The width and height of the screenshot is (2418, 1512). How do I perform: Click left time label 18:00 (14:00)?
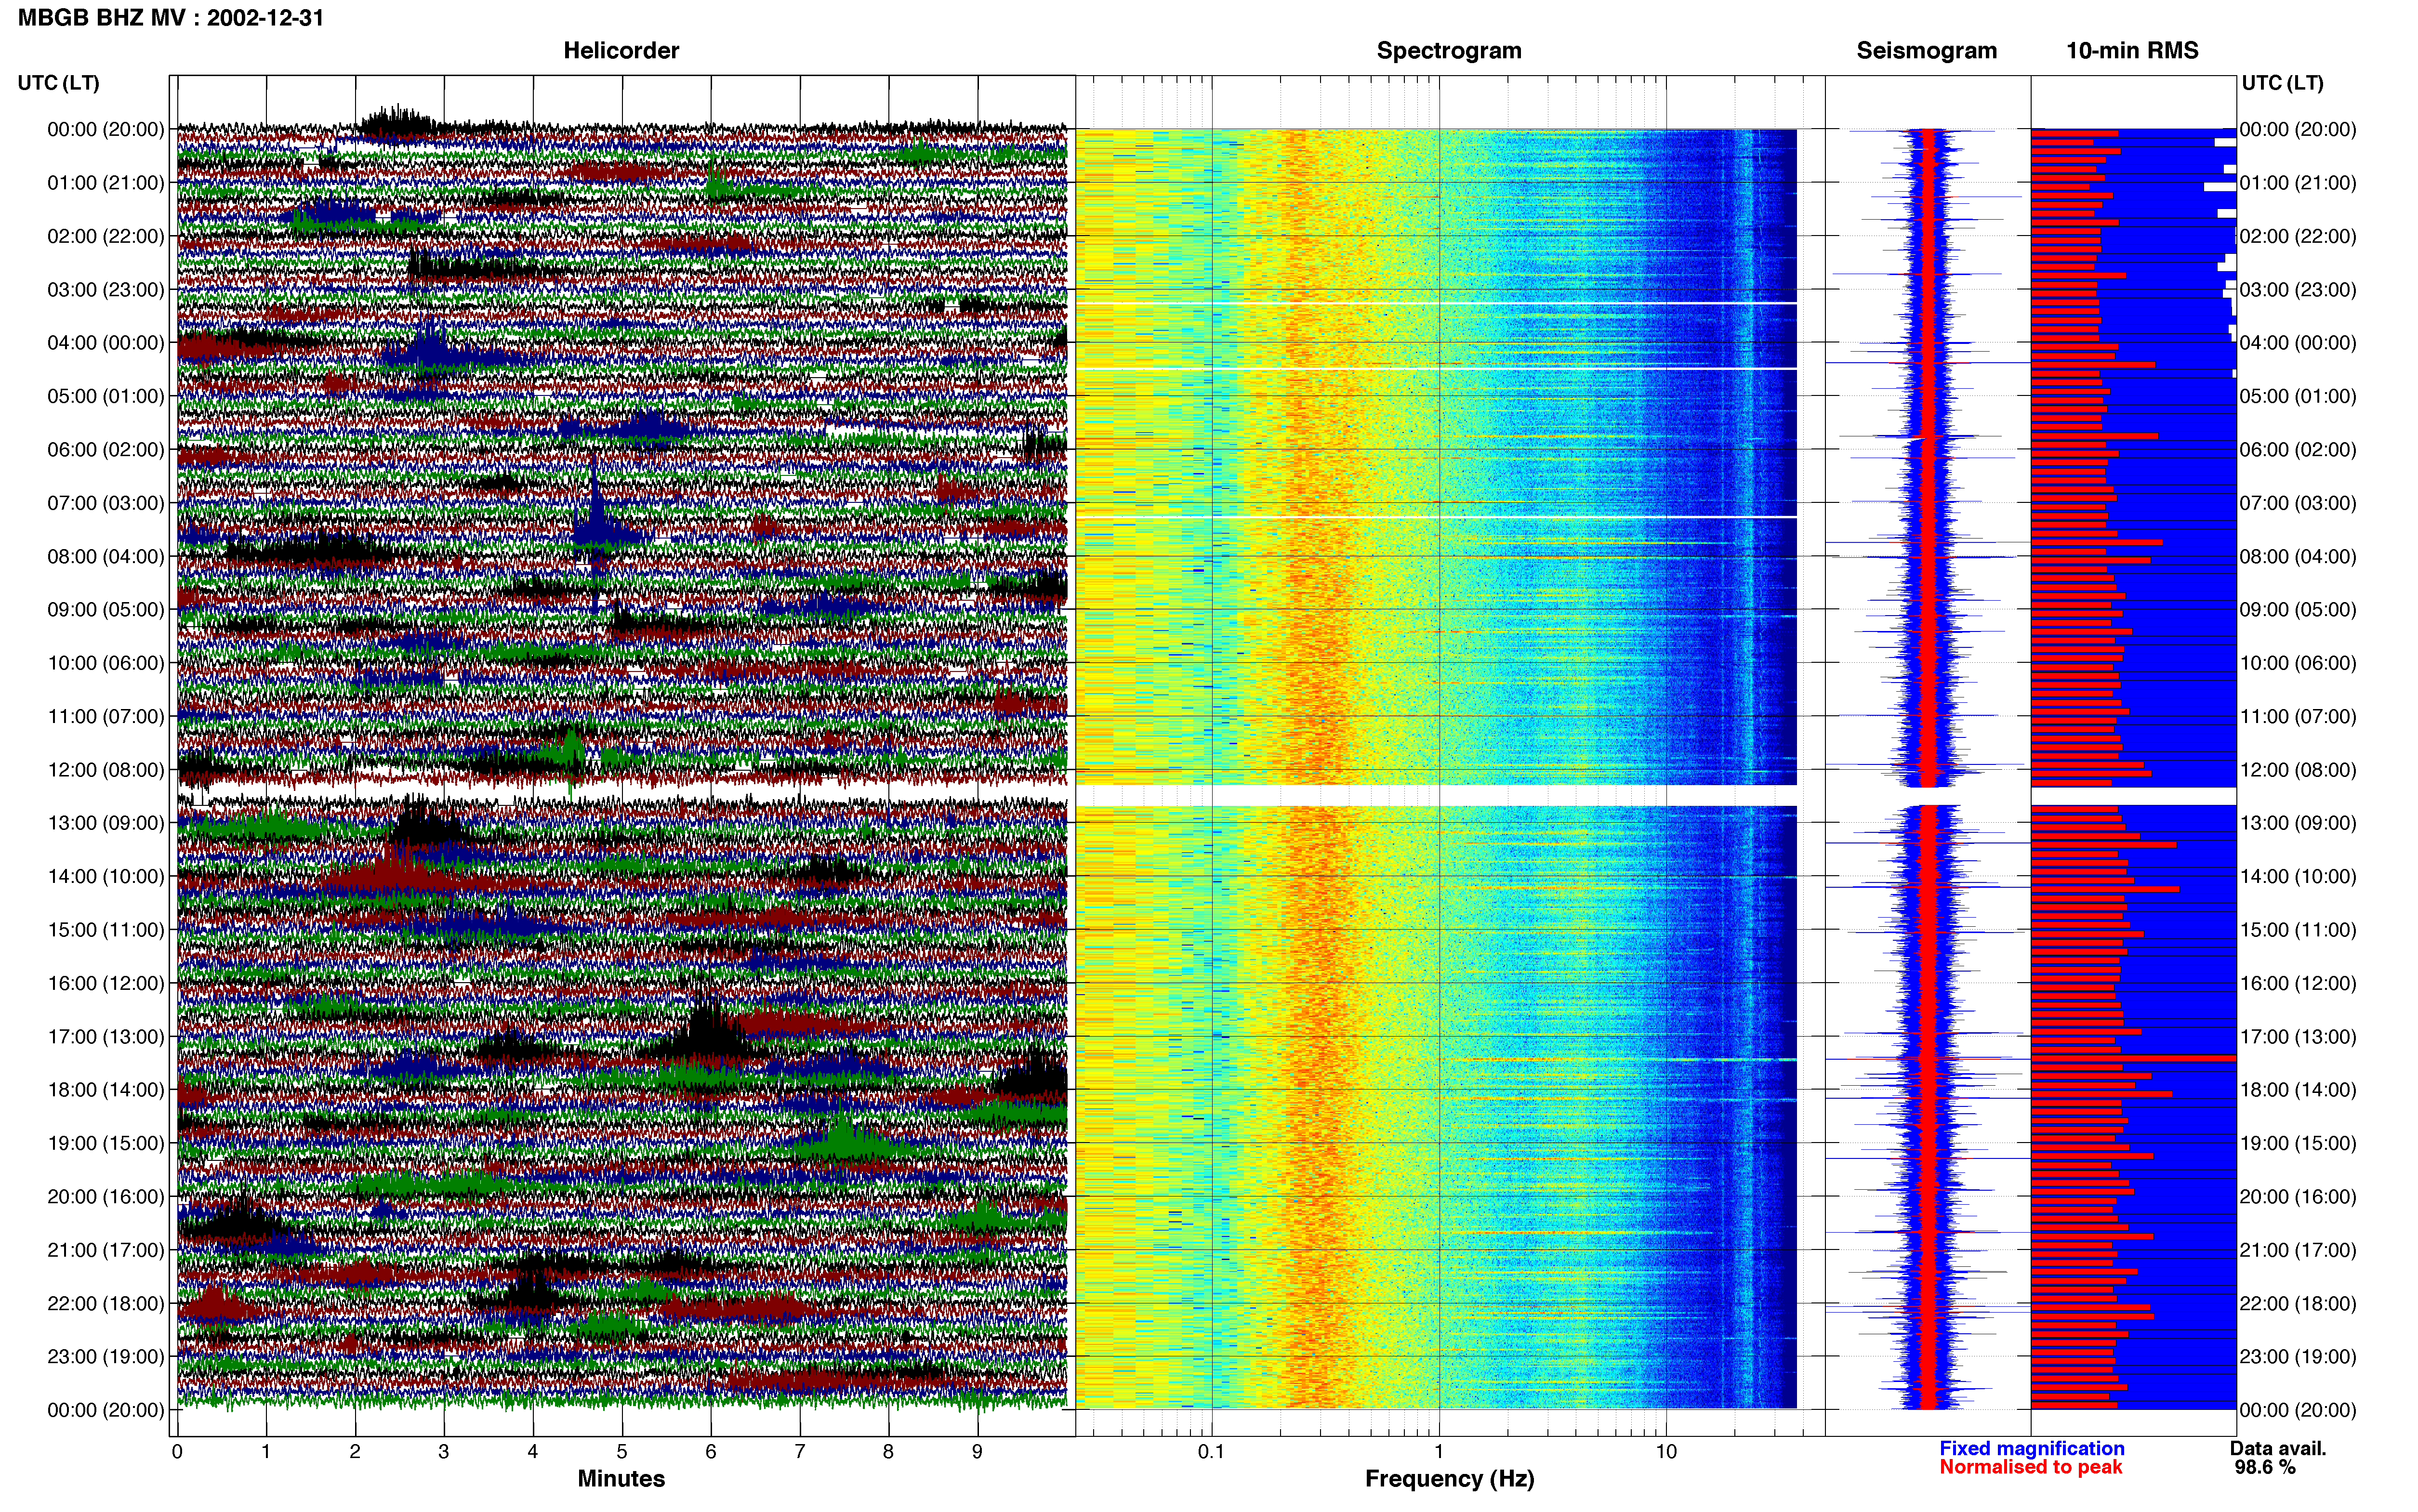tap(106, 1090)
